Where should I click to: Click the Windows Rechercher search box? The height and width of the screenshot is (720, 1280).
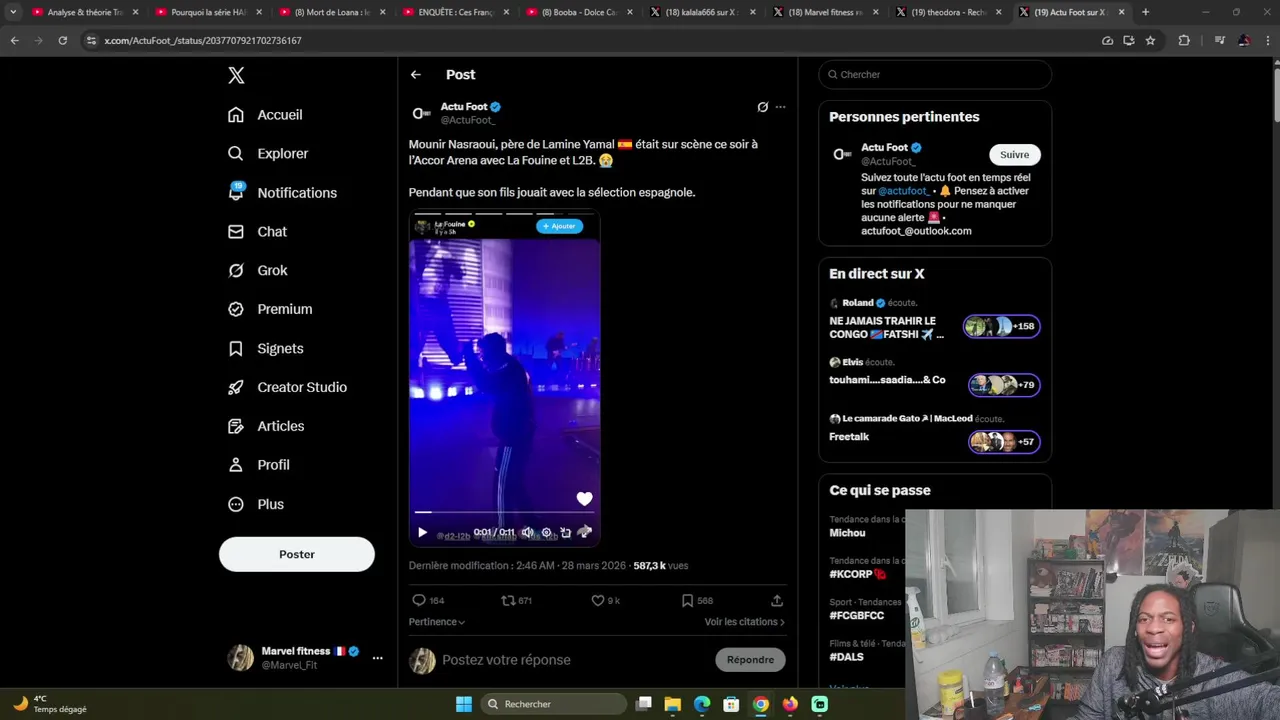coord(555,704)
